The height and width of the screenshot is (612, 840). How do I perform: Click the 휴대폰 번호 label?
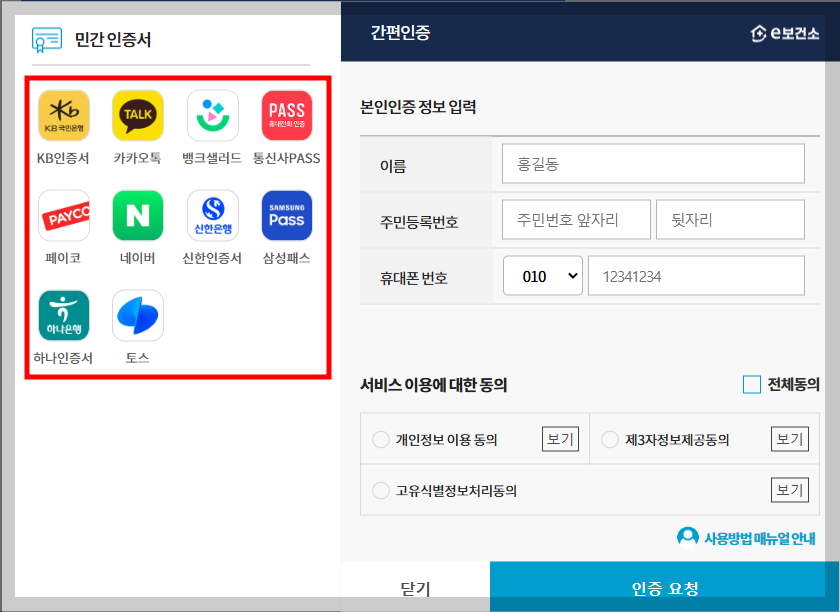(413, 278)
